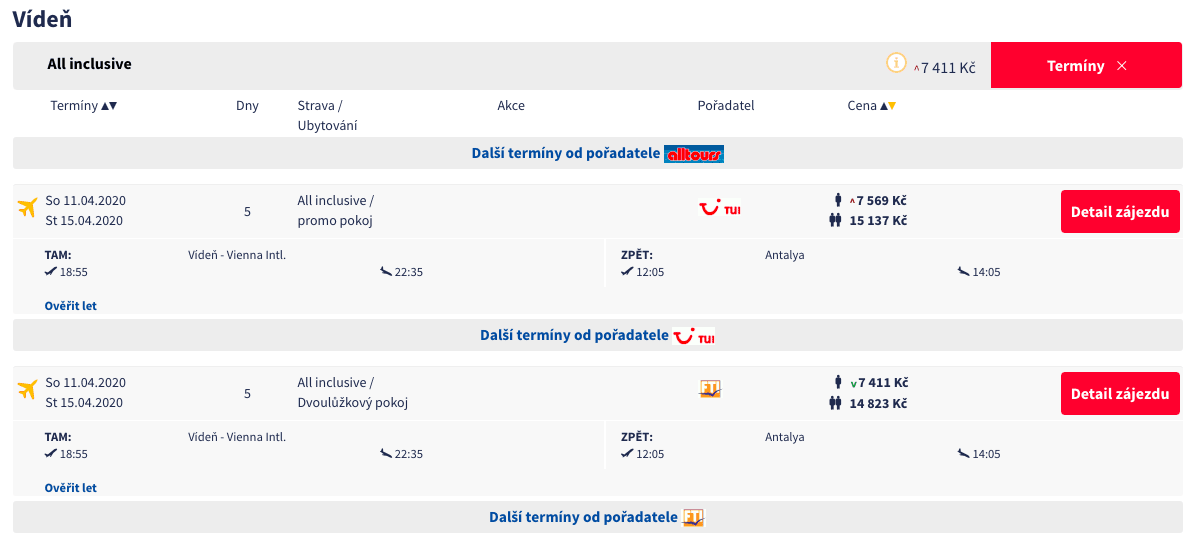This screenshot has width=1195, height=541.
Task: Sort by the Cena column arrows
Action: point(887,106)
